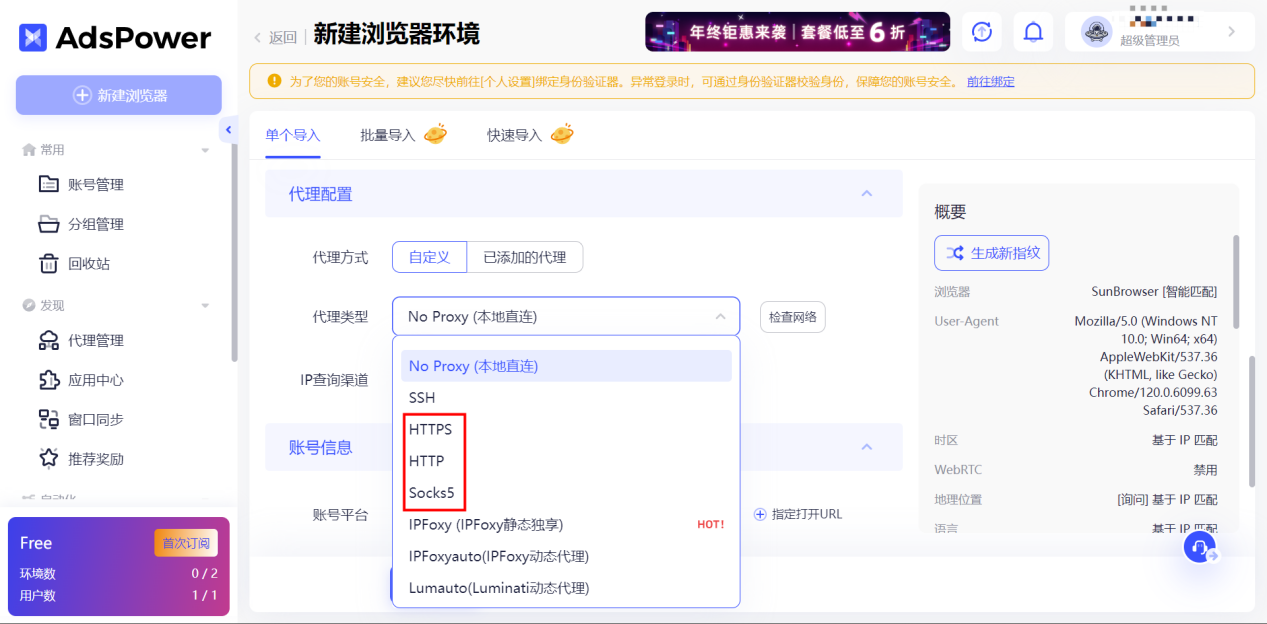1267x624 pixels.
Task: Switch to the 快速导入 tab
Action: 514,135
